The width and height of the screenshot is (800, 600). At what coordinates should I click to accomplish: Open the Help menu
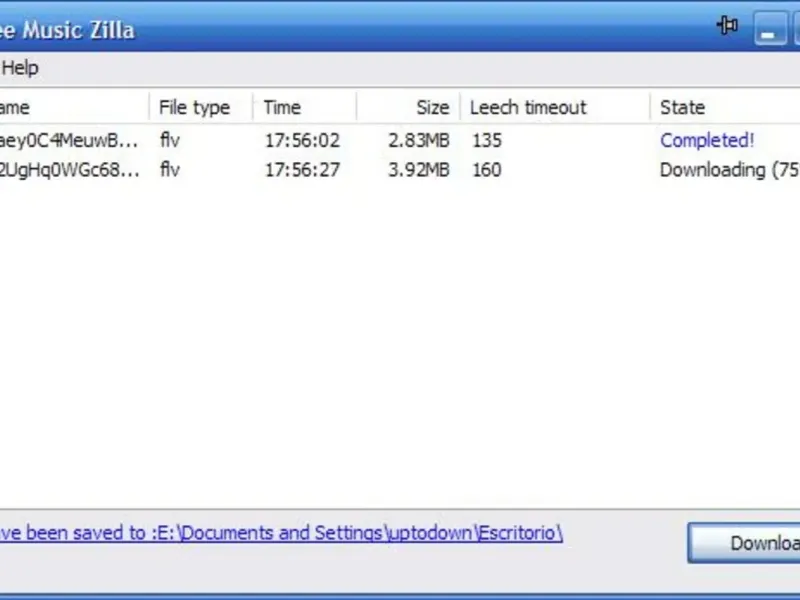tap(20, 68)
